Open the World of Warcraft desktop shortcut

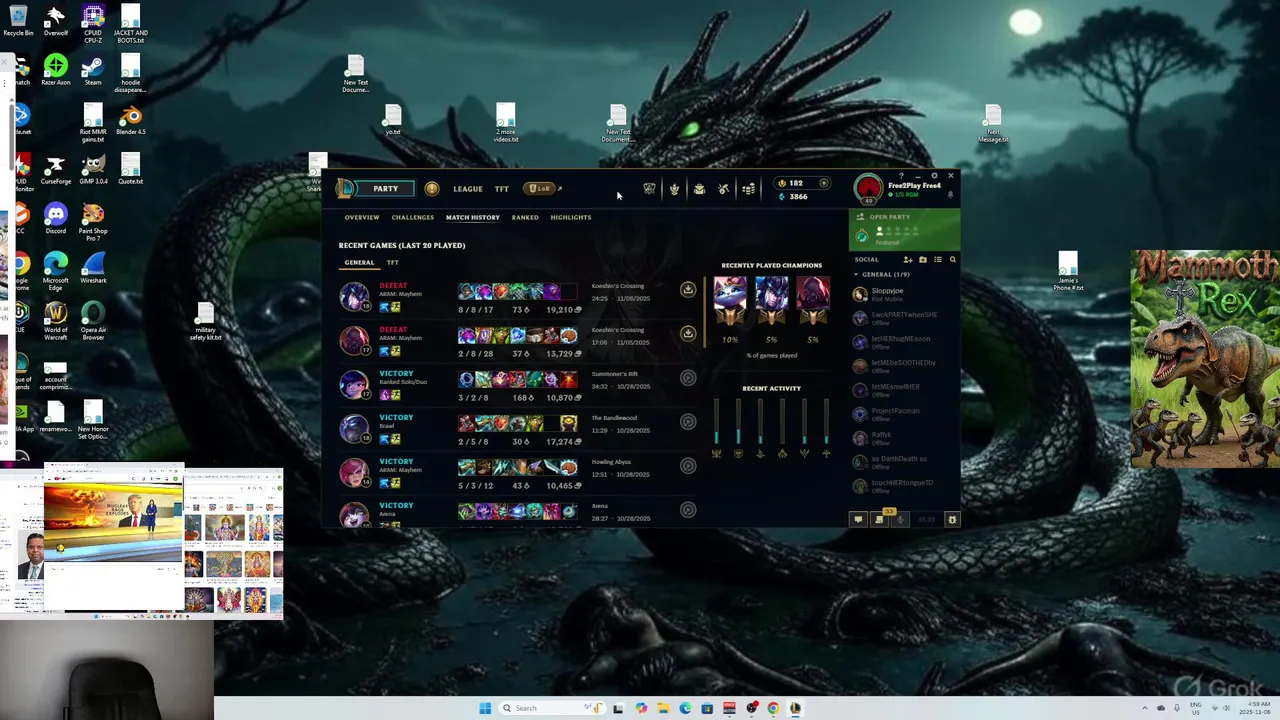[56, 320]
